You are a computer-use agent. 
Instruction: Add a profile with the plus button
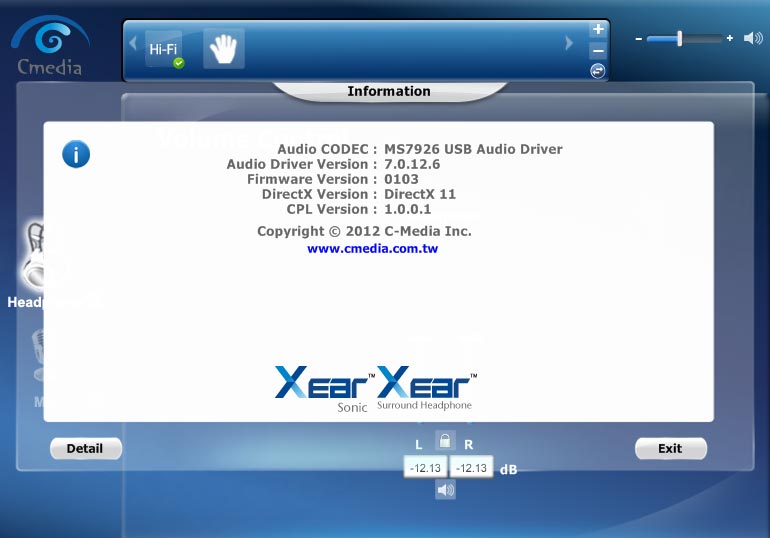pos(598,29)
